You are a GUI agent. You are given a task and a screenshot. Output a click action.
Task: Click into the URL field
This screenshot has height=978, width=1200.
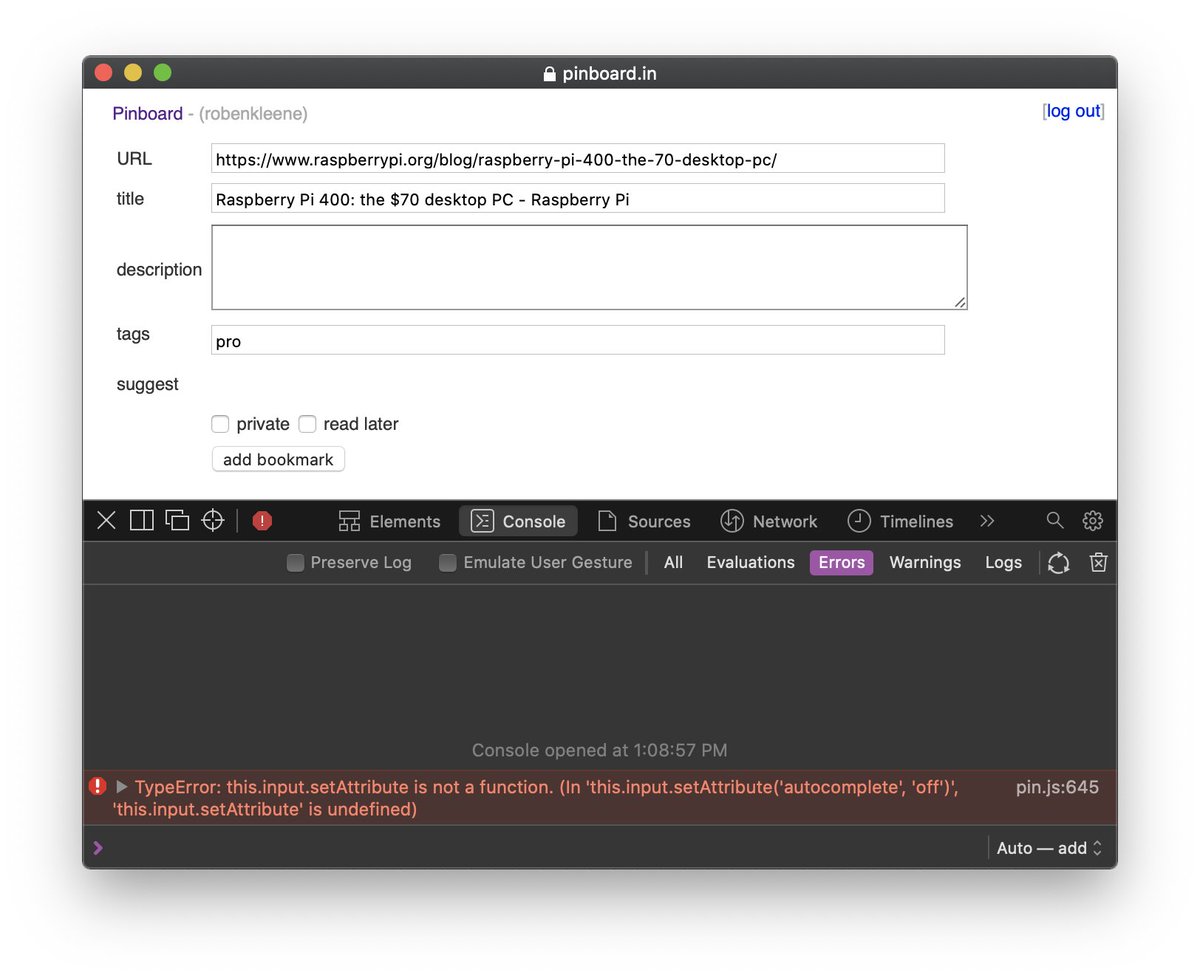578,159
